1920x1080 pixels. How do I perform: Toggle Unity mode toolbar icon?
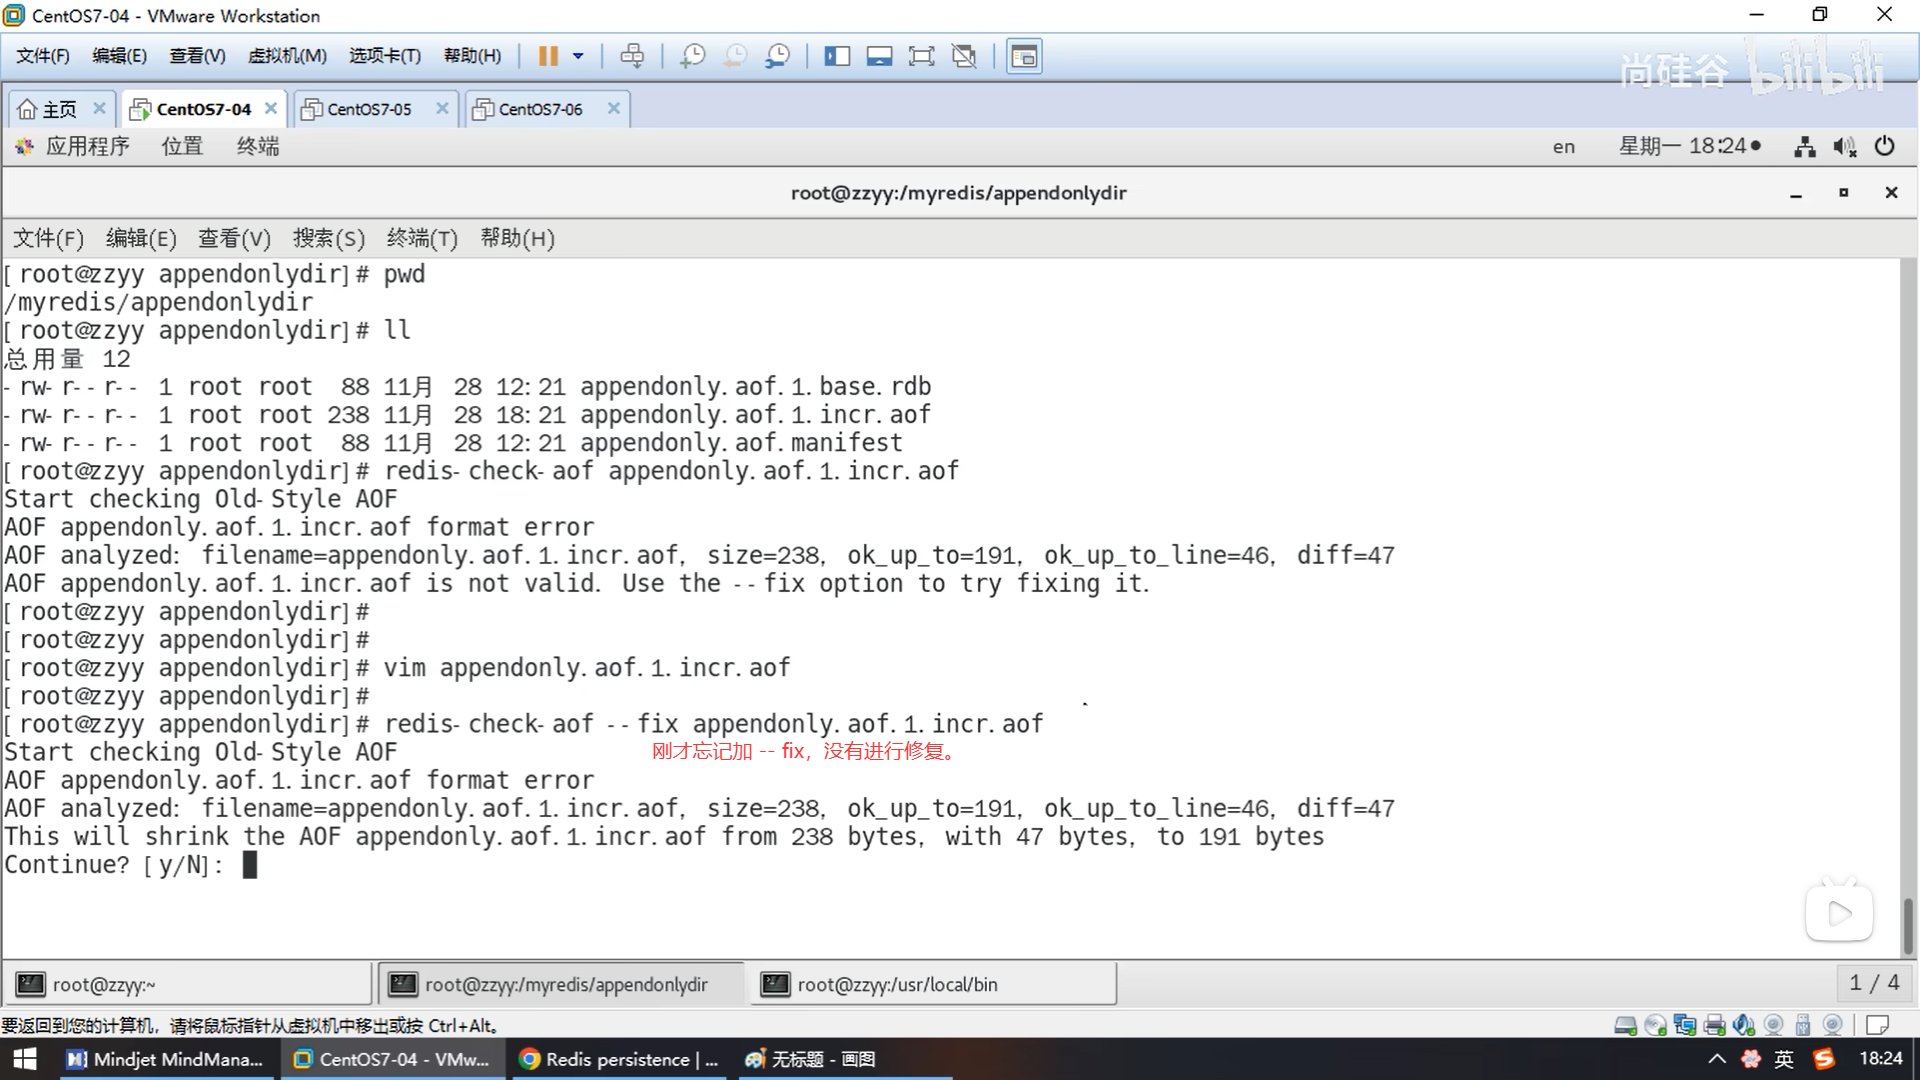click(x=964, y=56)
